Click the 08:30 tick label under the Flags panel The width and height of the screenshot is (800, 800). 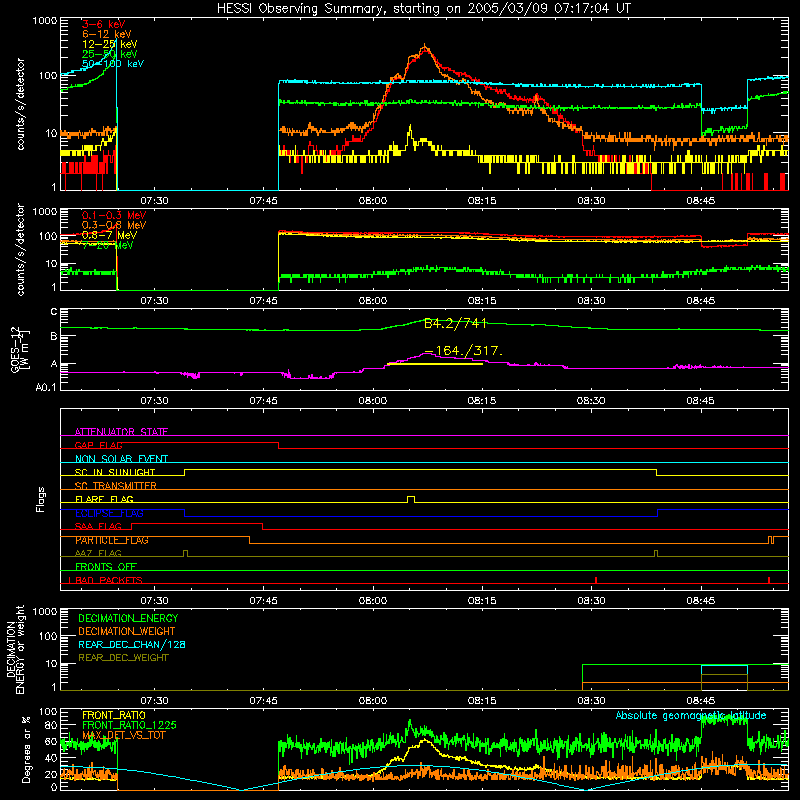(591, 601)
